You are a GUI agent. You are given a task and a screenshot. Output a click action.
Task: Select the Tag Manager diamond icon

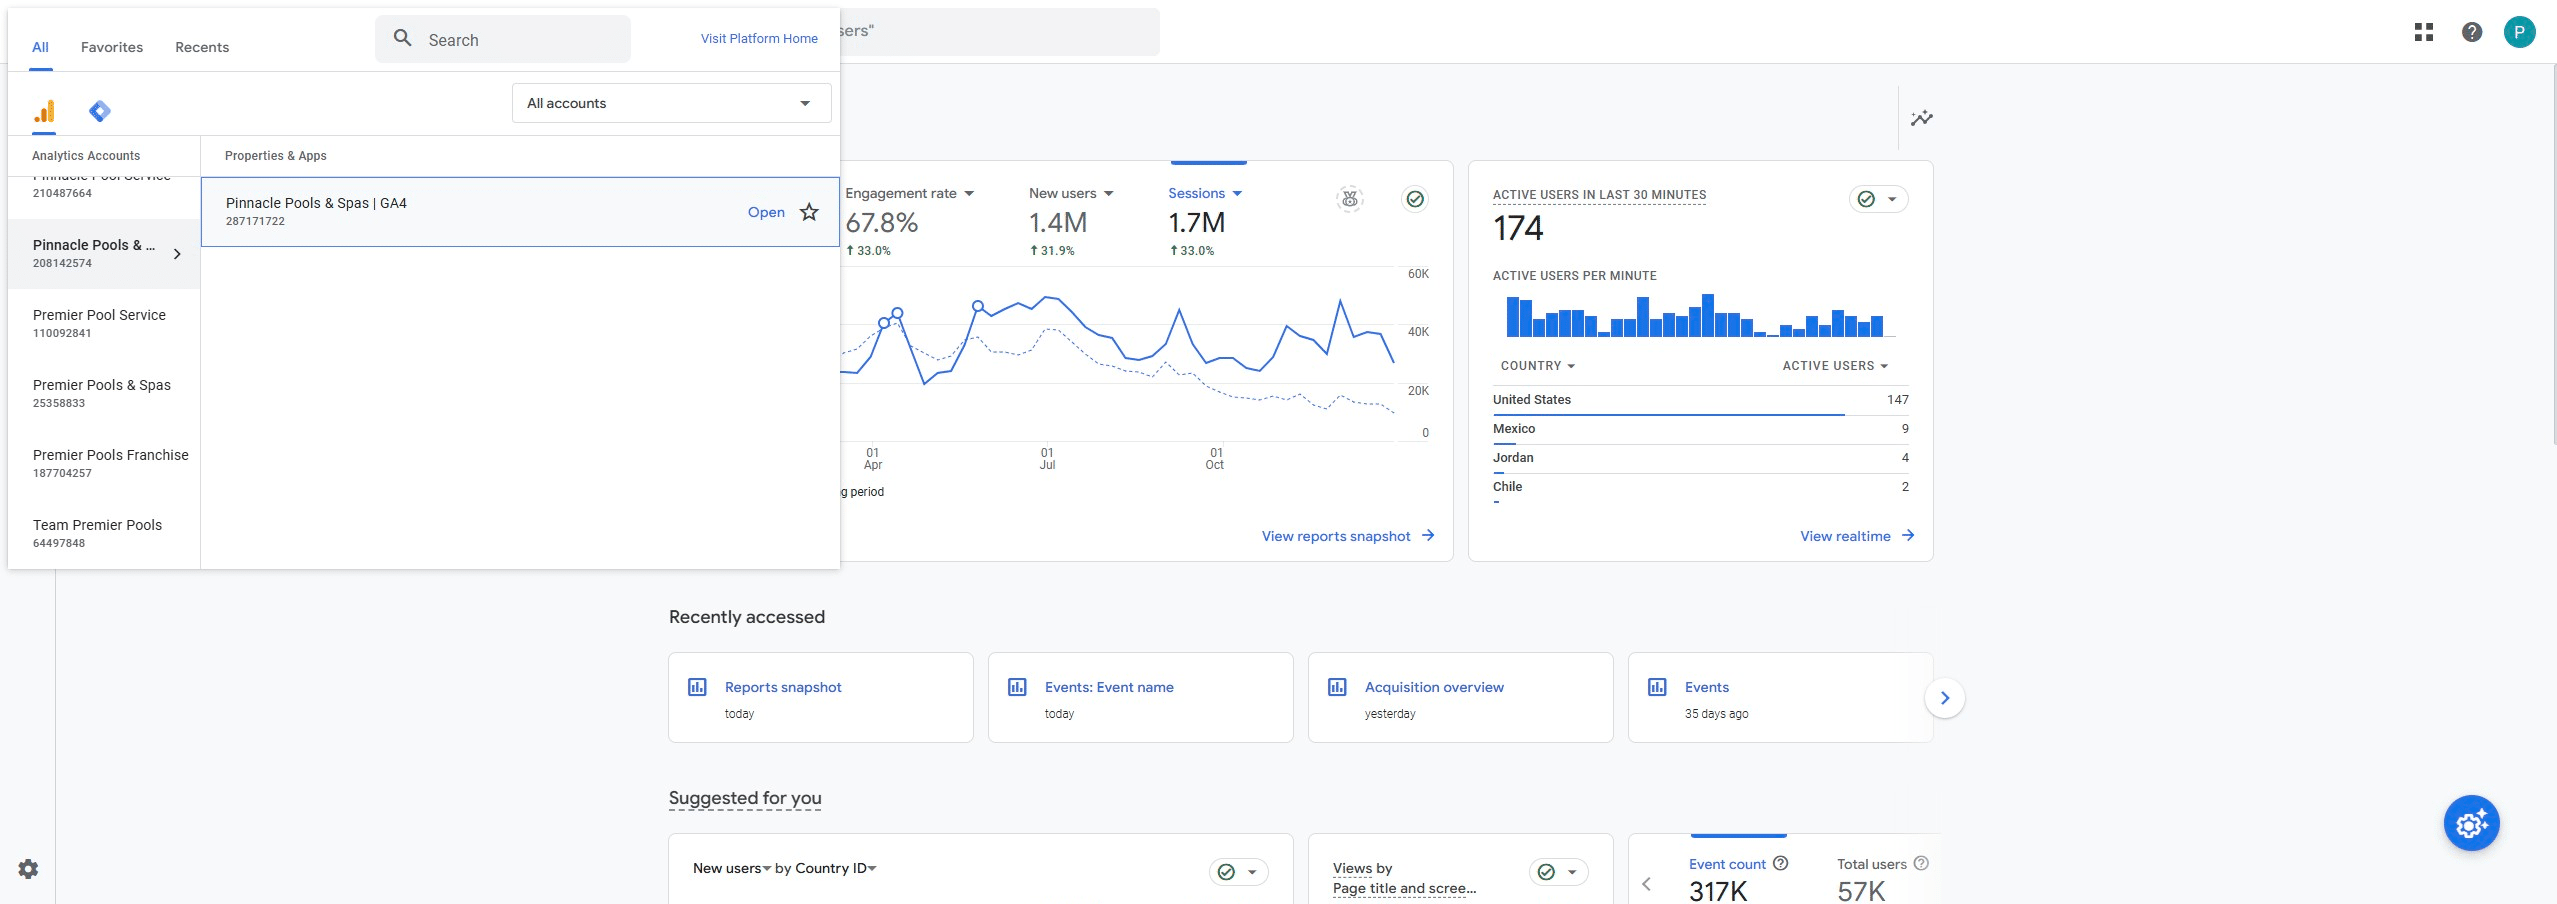point(99,111)
